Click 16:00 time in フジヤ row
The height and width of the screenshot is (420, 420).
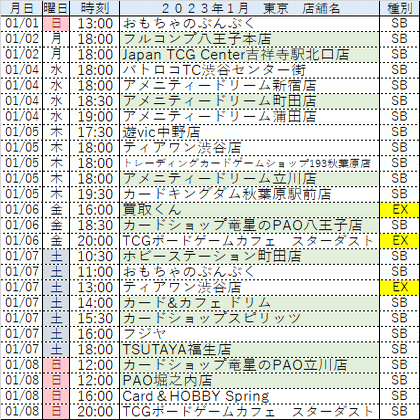(x=94, y=334)
